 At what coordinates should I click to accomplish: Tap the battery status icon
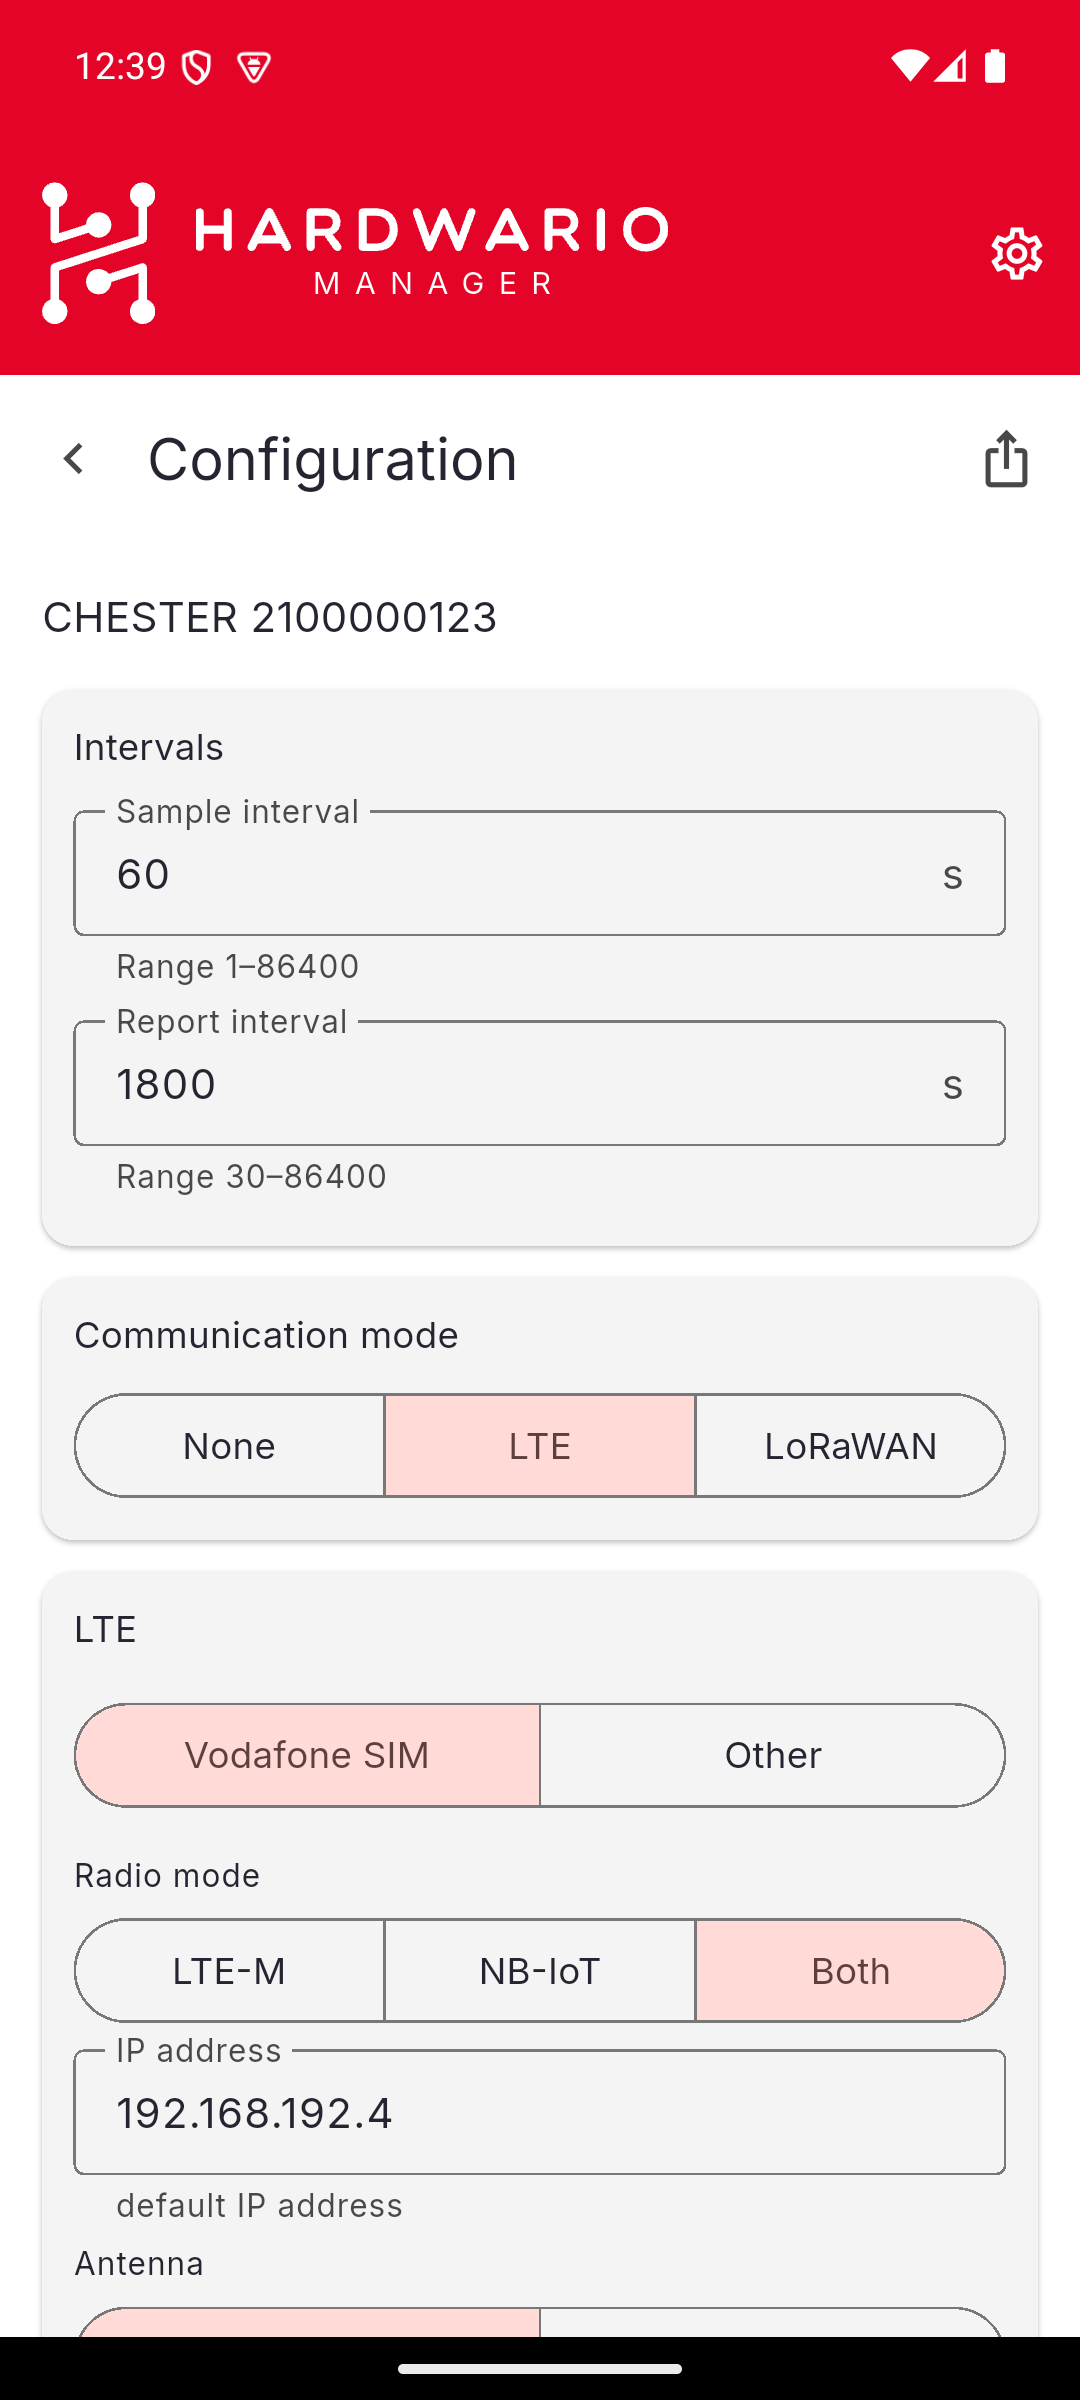coord(995,66)
